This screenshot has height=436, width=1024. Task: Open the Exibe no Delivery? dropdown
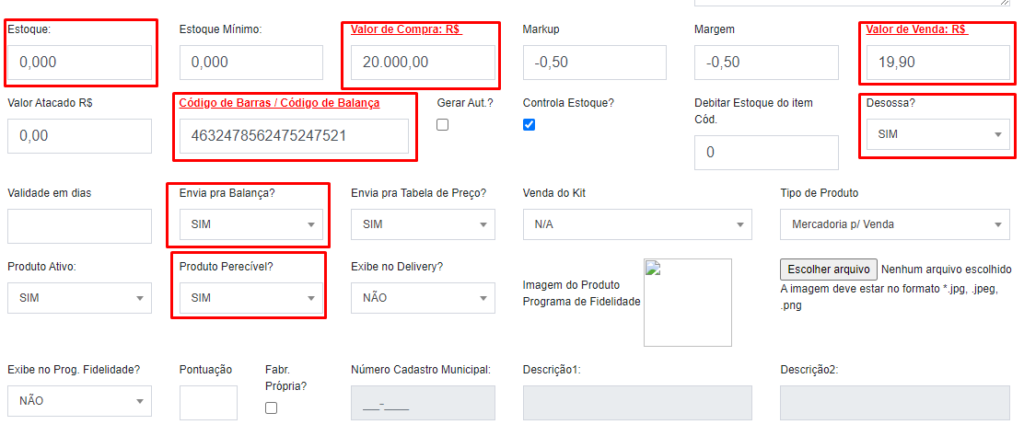point(422,298)
